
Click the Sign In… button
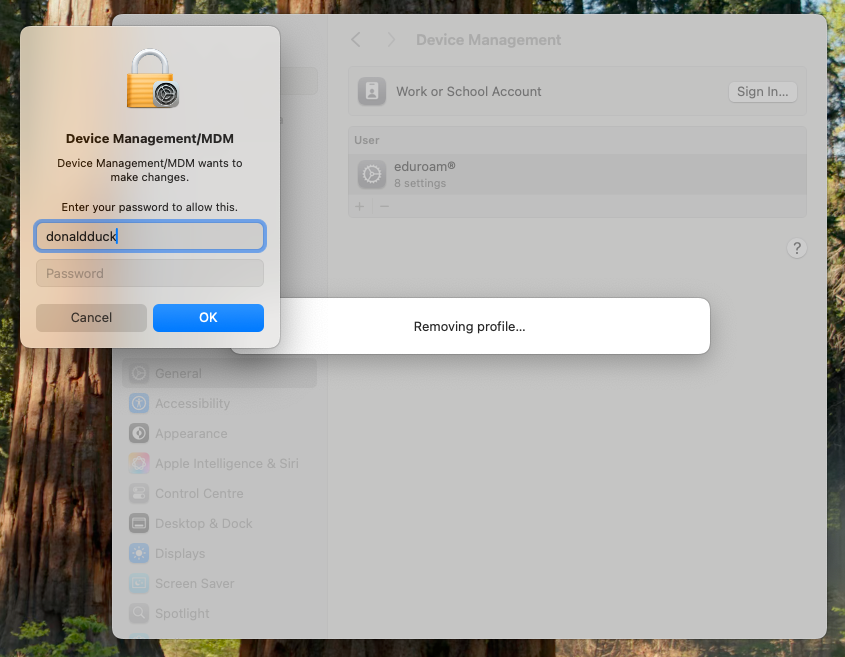[762, 91]
